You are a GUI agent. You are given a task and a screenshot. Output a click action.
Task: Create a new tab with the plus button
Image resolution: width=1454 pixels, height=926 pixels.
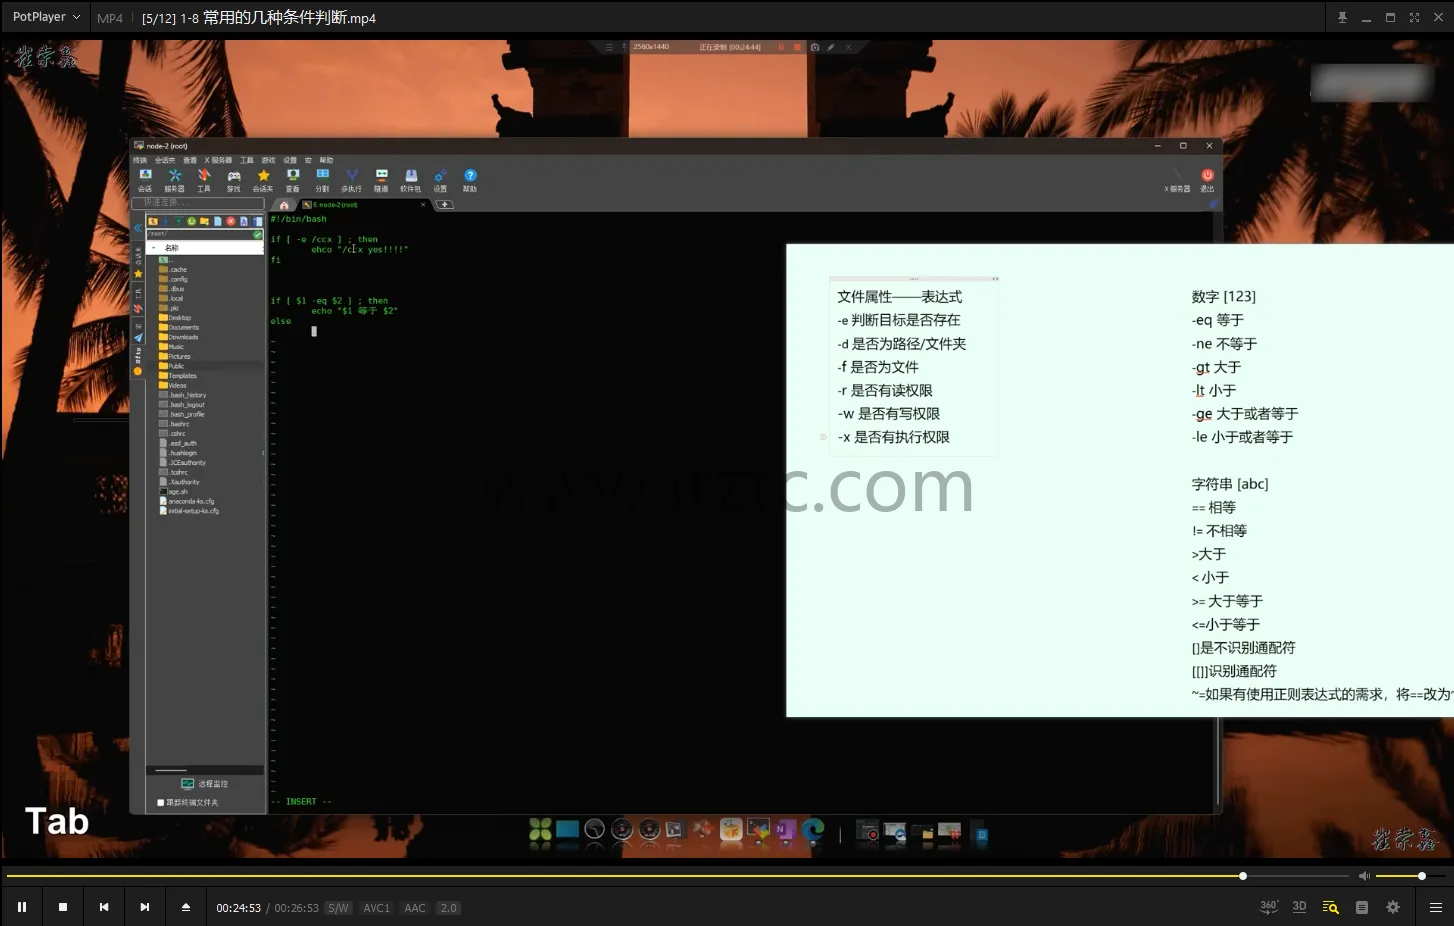click(444, 204)
